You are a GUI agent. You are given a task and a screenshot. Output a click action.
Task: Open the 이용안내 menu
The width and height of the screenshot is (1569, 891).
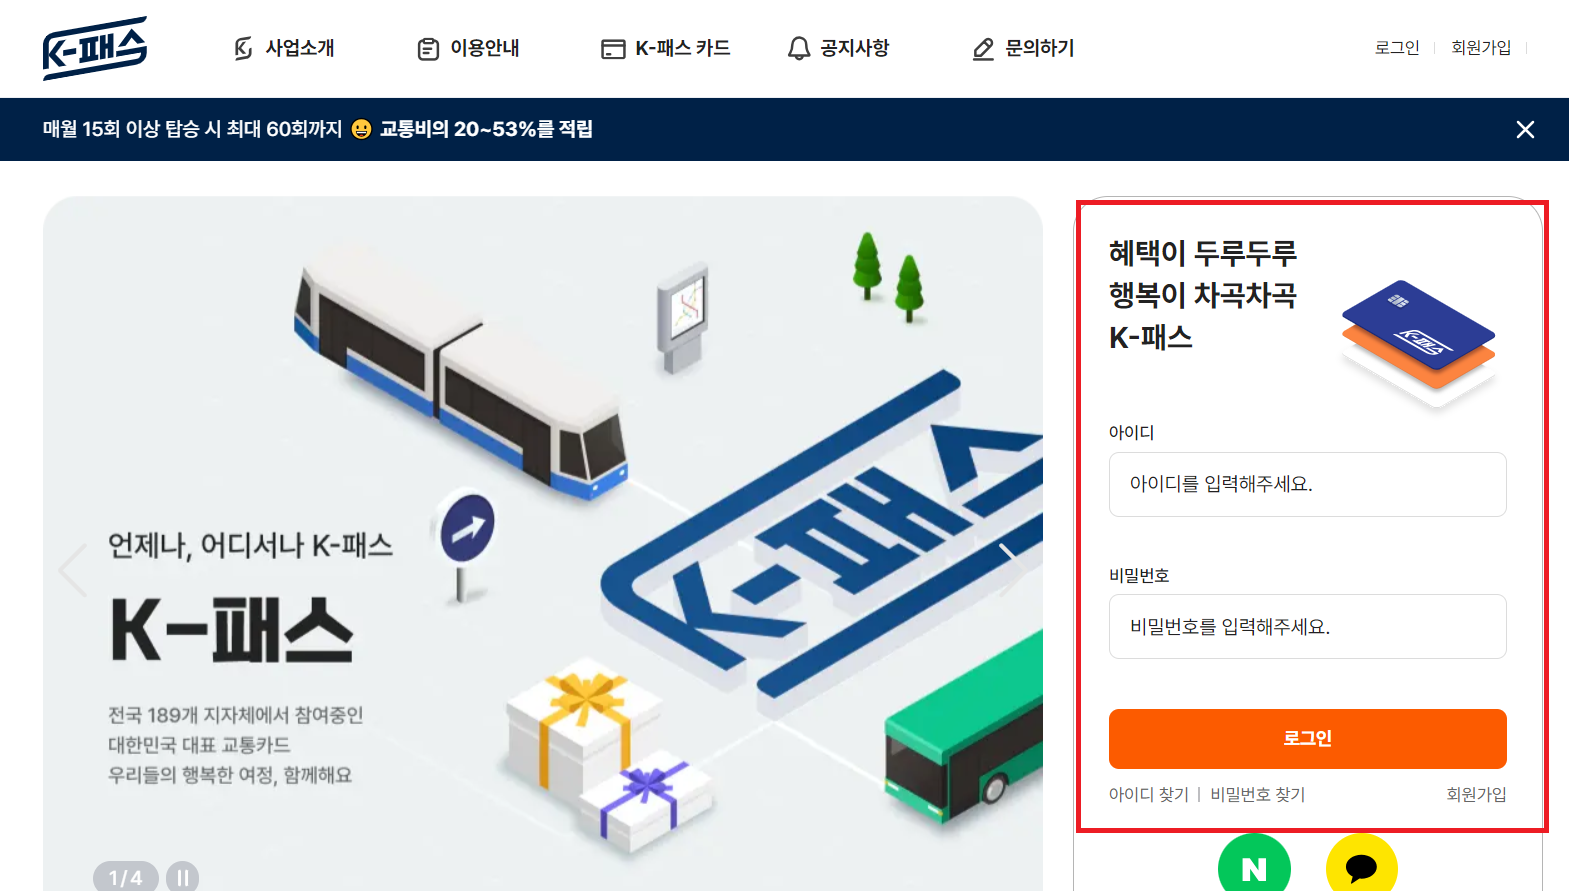[468, 48]
